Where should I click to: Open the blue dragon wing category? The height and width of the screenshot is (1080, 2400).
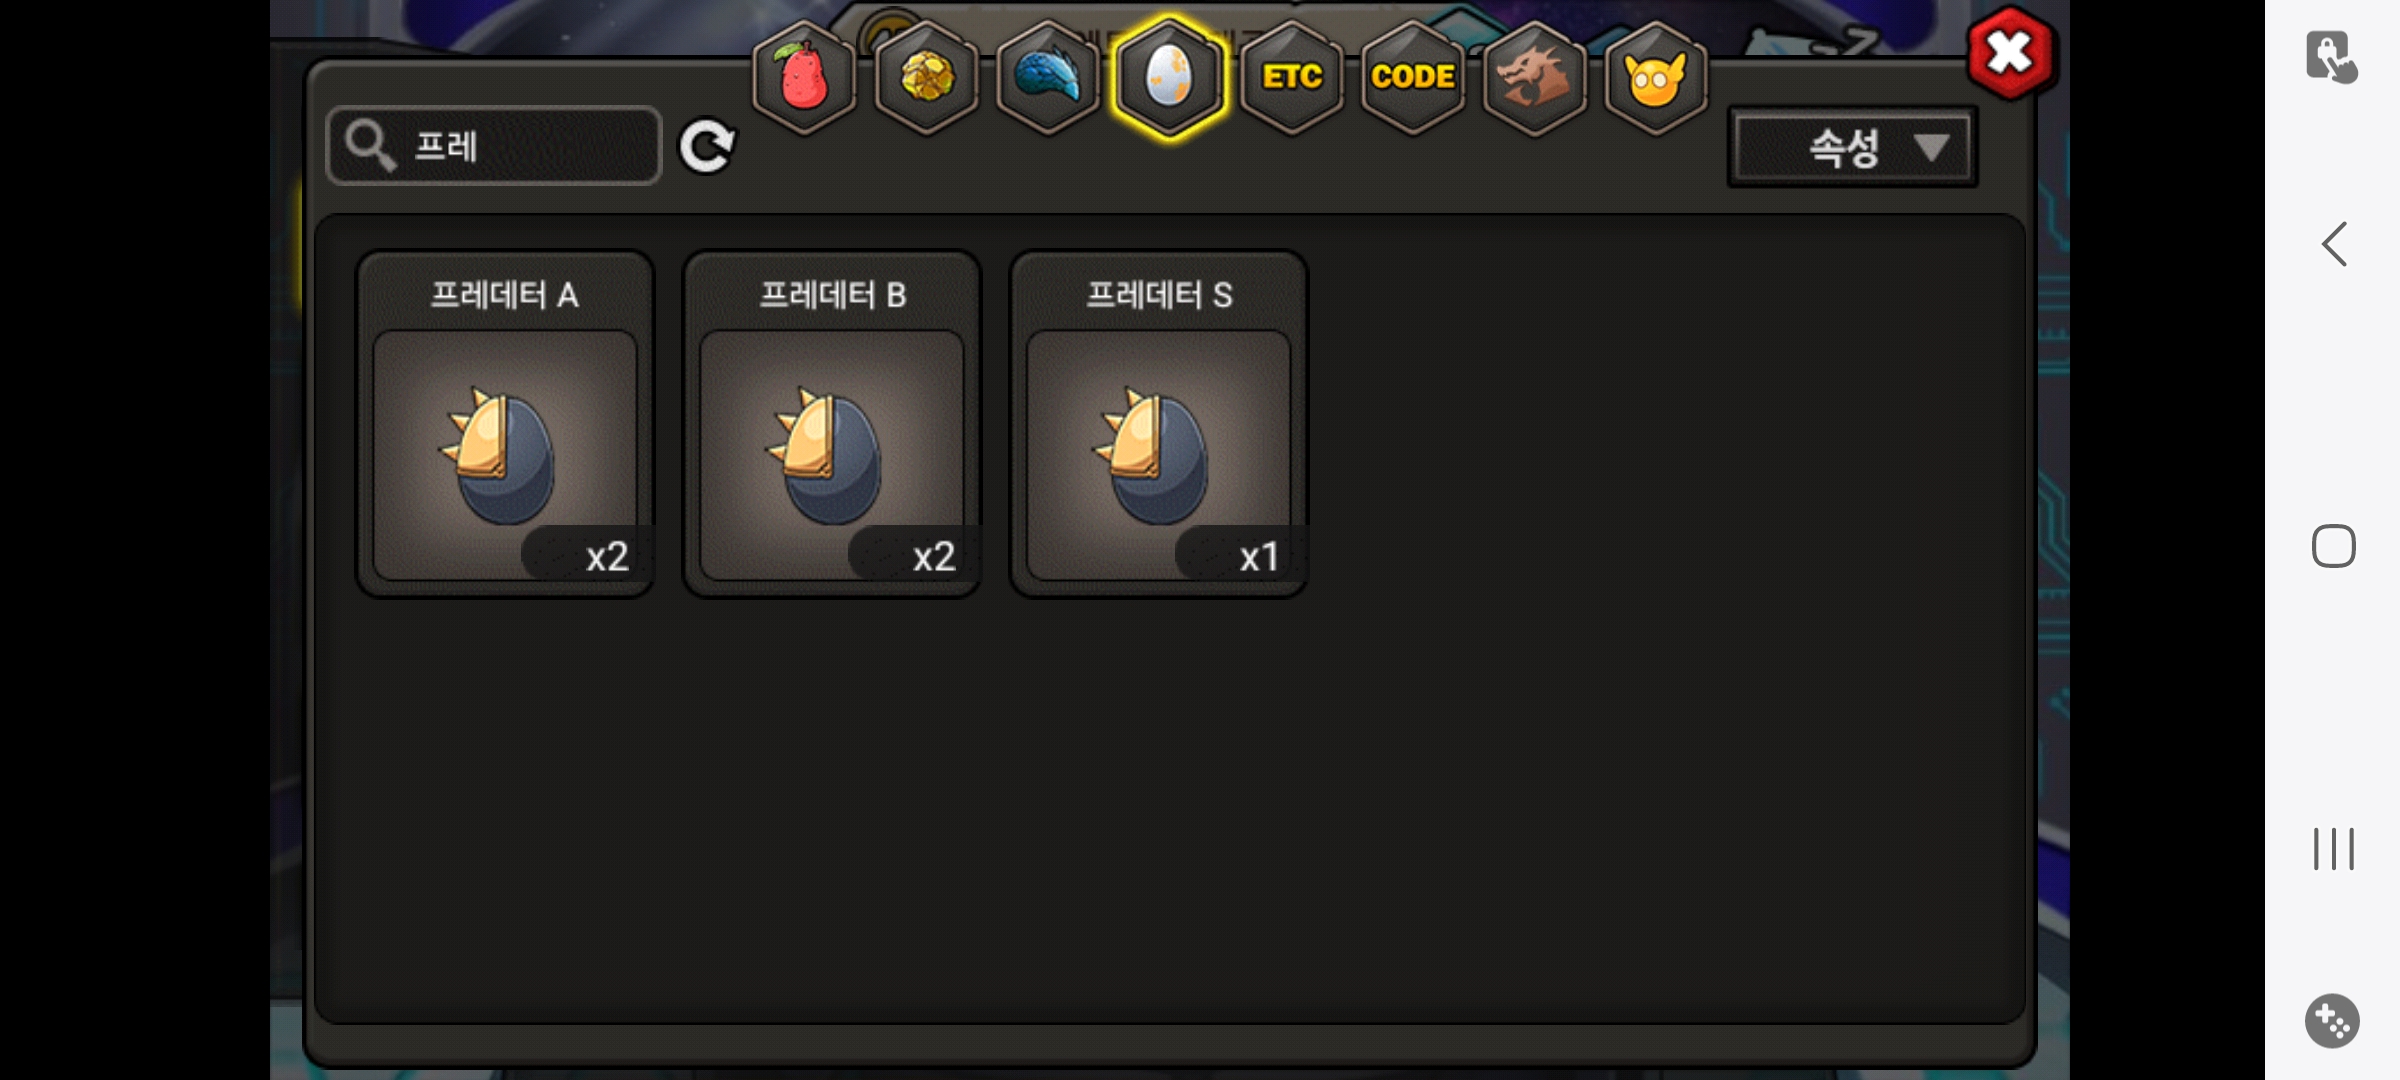point(1048,78)
